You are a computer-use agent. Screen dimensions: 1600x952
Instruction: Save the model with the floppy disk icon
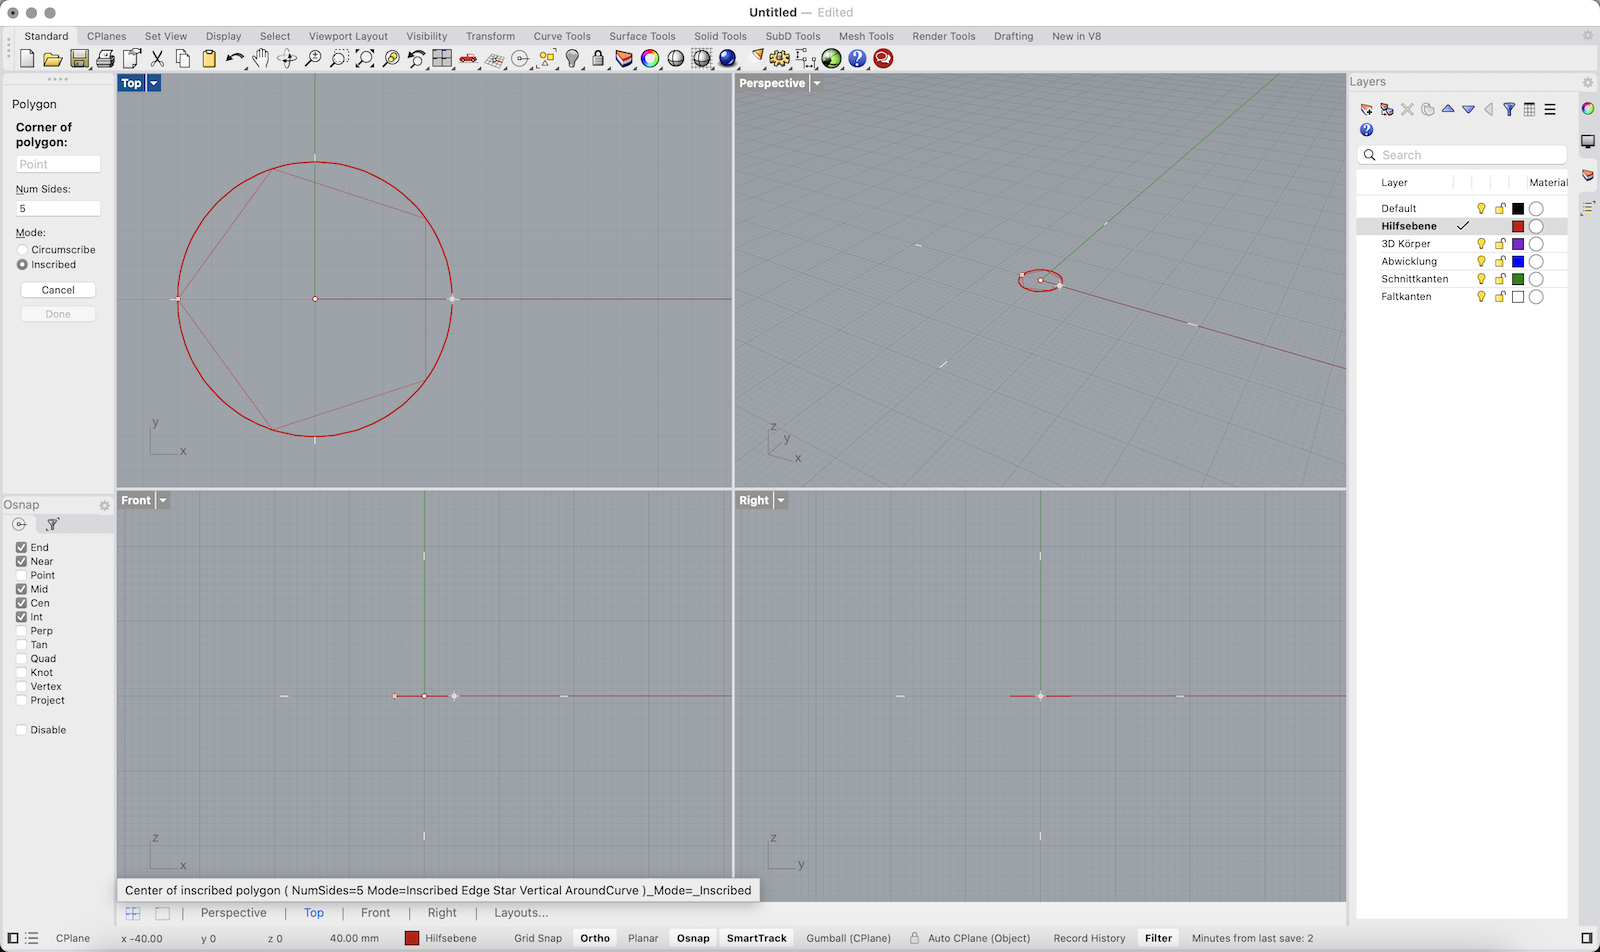(x=79, y=59)
